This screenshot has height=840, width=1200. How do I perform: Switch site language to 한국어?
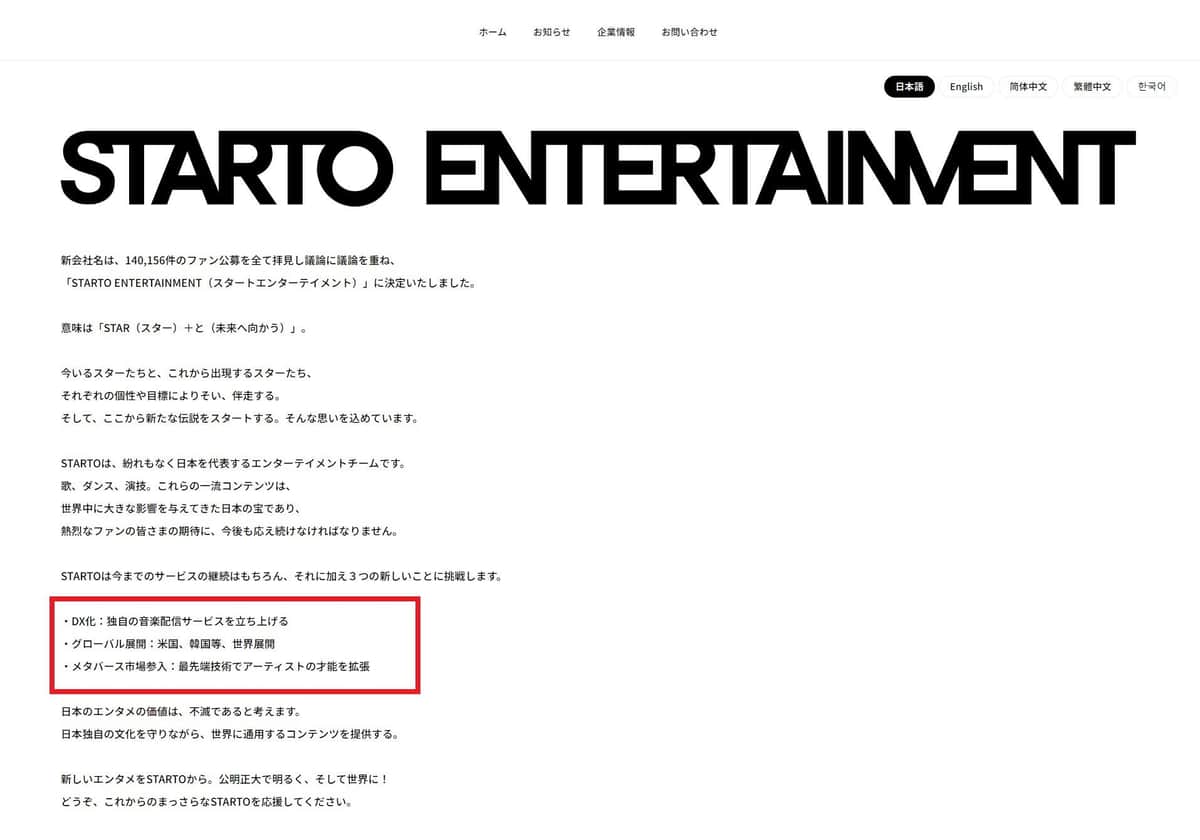pos(1151,86)
